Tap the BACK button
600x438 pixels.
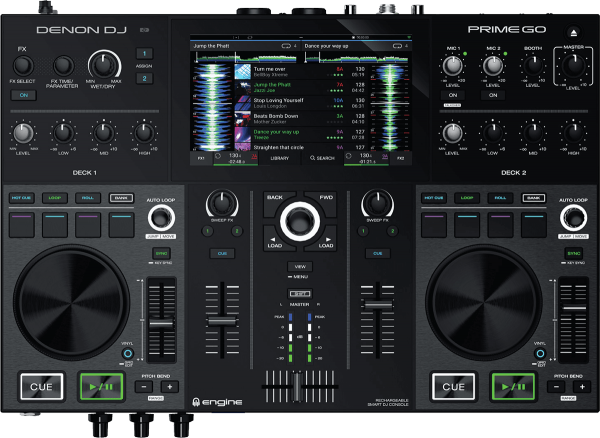(x=277, y=200)
